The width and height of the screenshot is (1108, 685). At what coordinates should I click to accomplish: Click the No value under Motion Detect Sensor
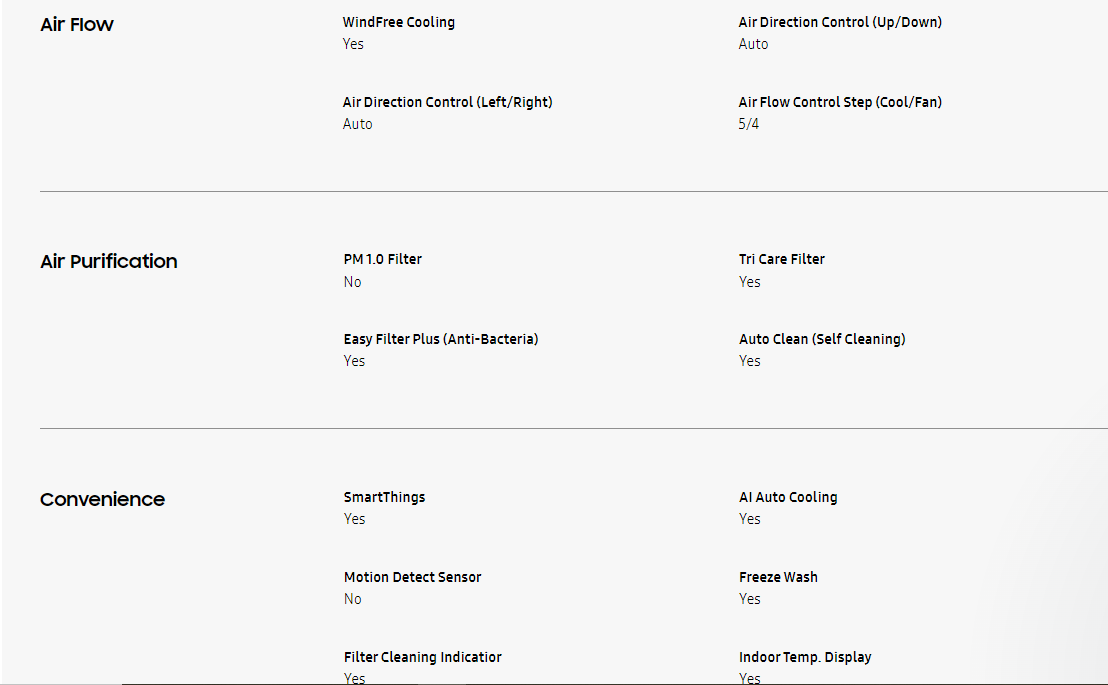pos(352,599)
